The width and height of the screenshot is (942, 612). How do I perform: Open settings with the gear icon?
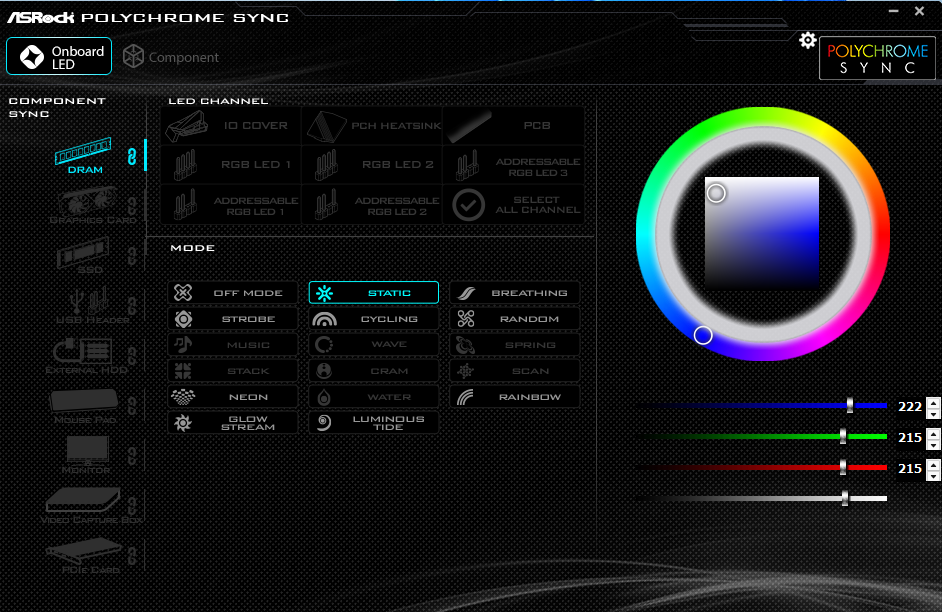[x=807, y=40]
